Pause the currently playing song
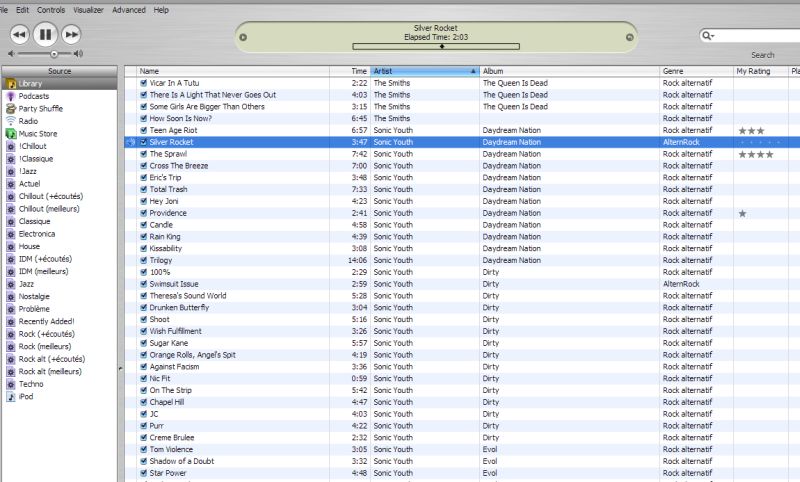Viewport: 800px width, 482px height. pos(45,34)
